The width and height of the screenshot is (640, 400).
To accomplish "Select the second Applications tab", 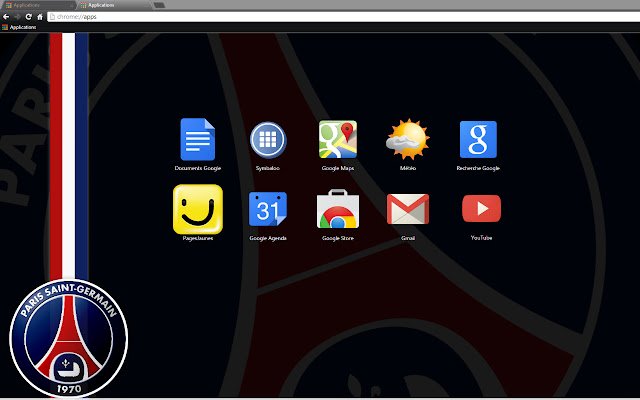I will pyautogui.click(x=115, y=5).
